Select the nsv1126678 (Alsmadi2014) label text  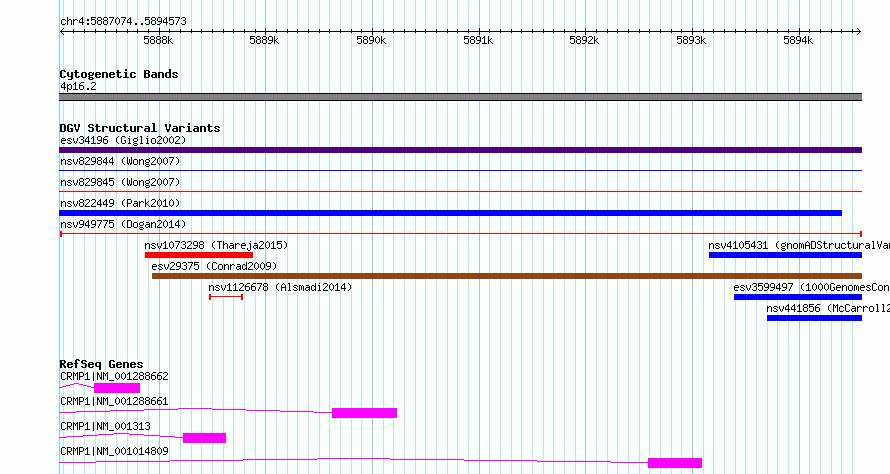pos(280,287)
